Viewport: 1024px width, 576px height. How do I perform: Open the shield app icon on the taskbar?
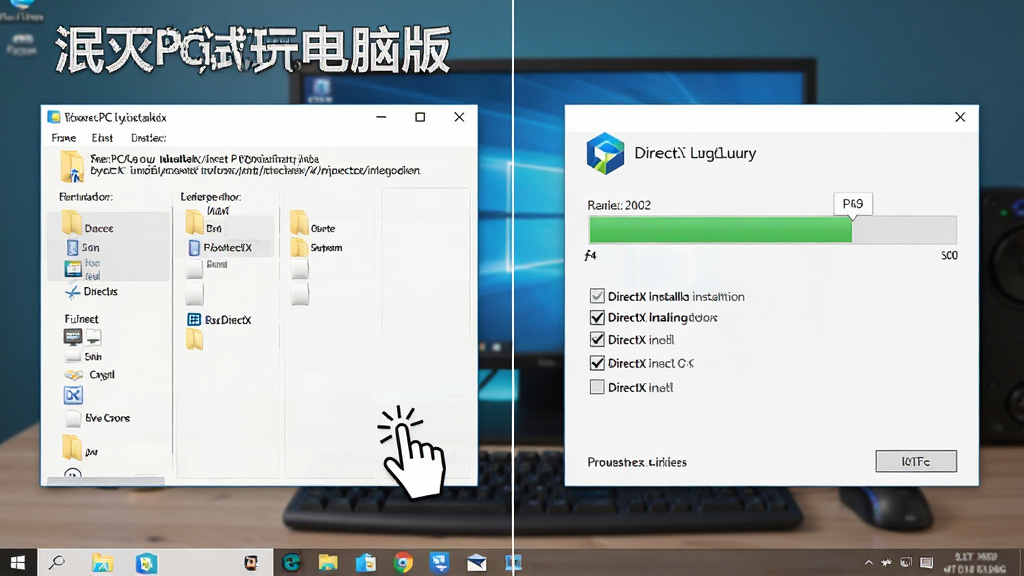pyautogui.click(x=146, y=563)
